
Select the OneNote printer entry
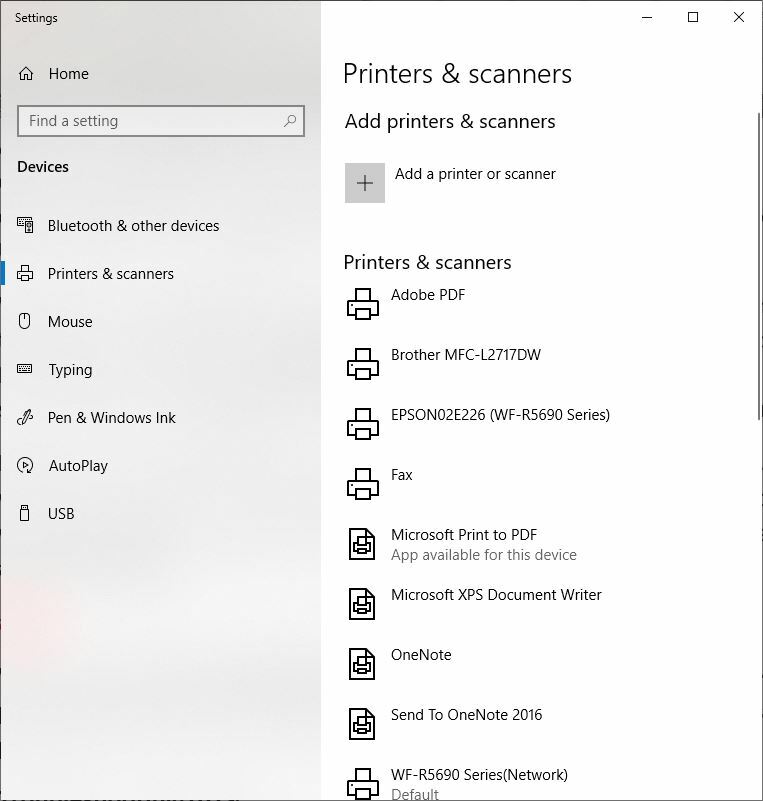pos(421,654)
